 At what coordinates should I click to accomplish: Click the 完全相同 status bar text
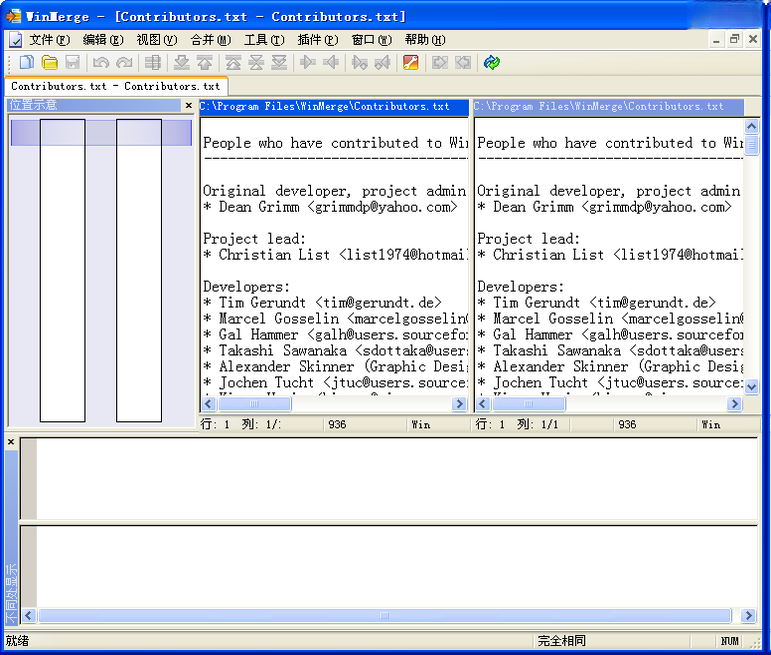click(x=562, y=641)
